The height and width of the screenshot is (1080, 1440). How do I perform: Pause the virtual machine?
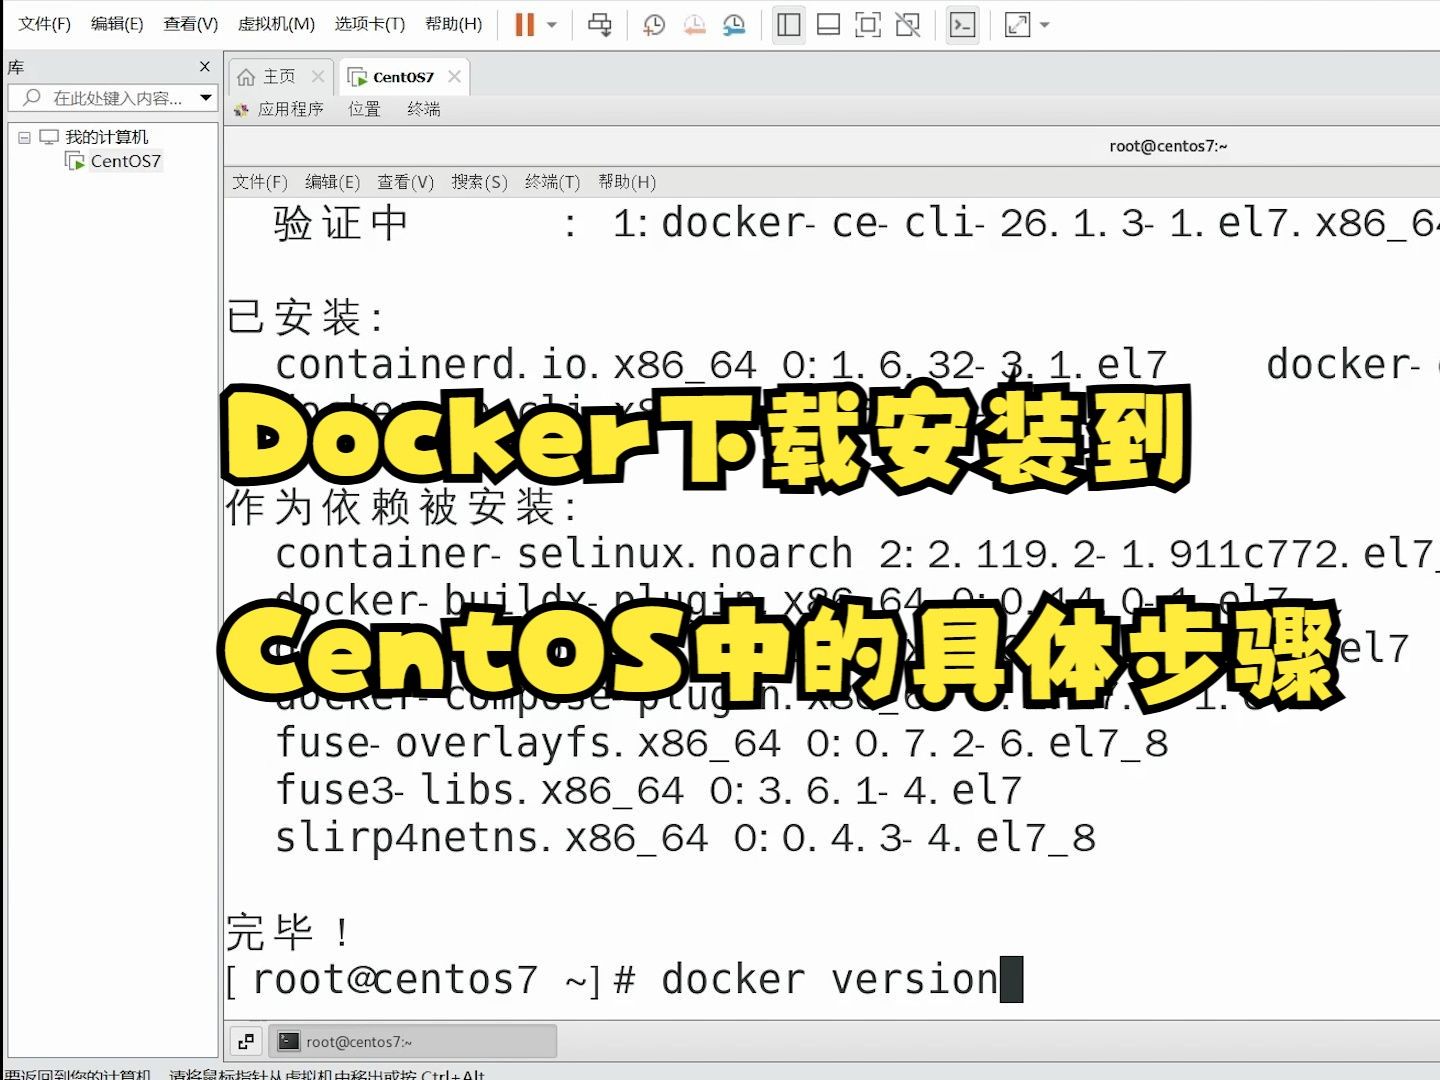click(x=524, y=25)
